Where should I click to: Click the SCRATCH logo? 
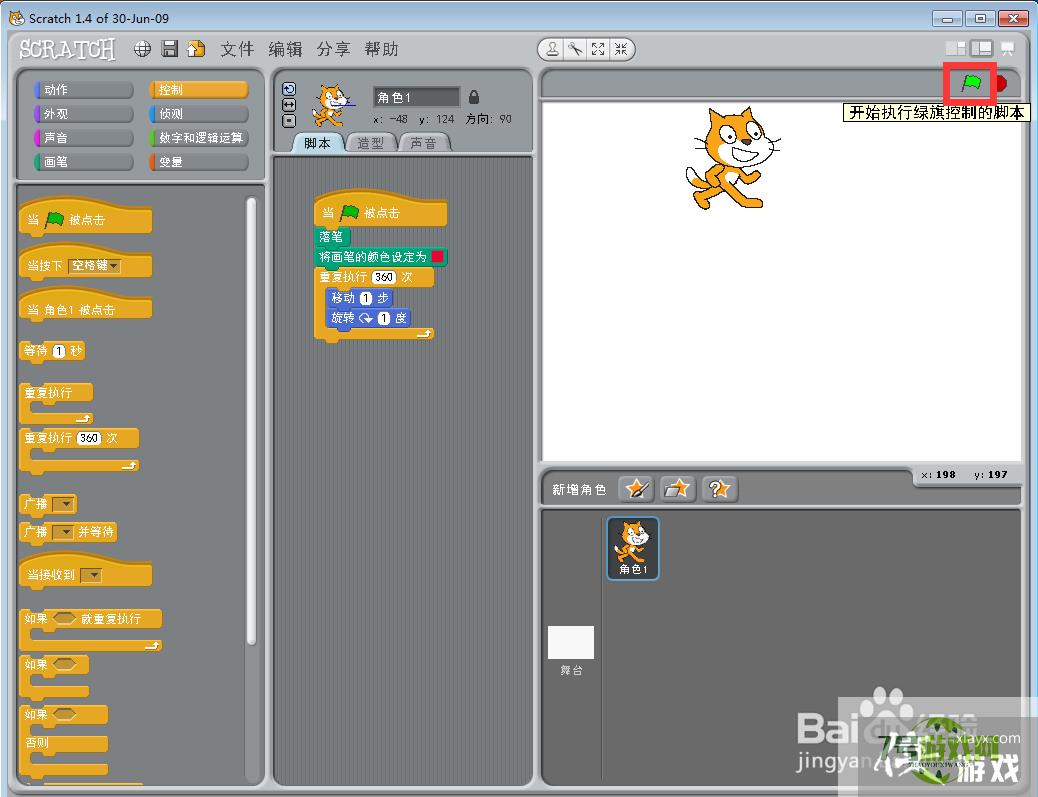67,49
